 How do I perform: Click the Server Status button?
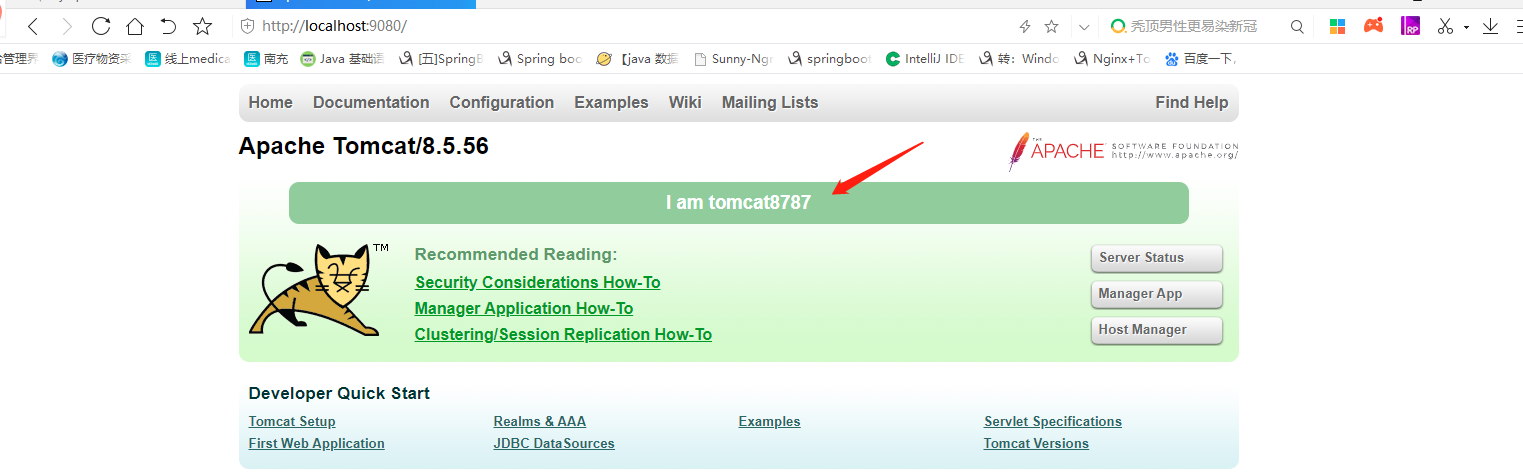1156,258
